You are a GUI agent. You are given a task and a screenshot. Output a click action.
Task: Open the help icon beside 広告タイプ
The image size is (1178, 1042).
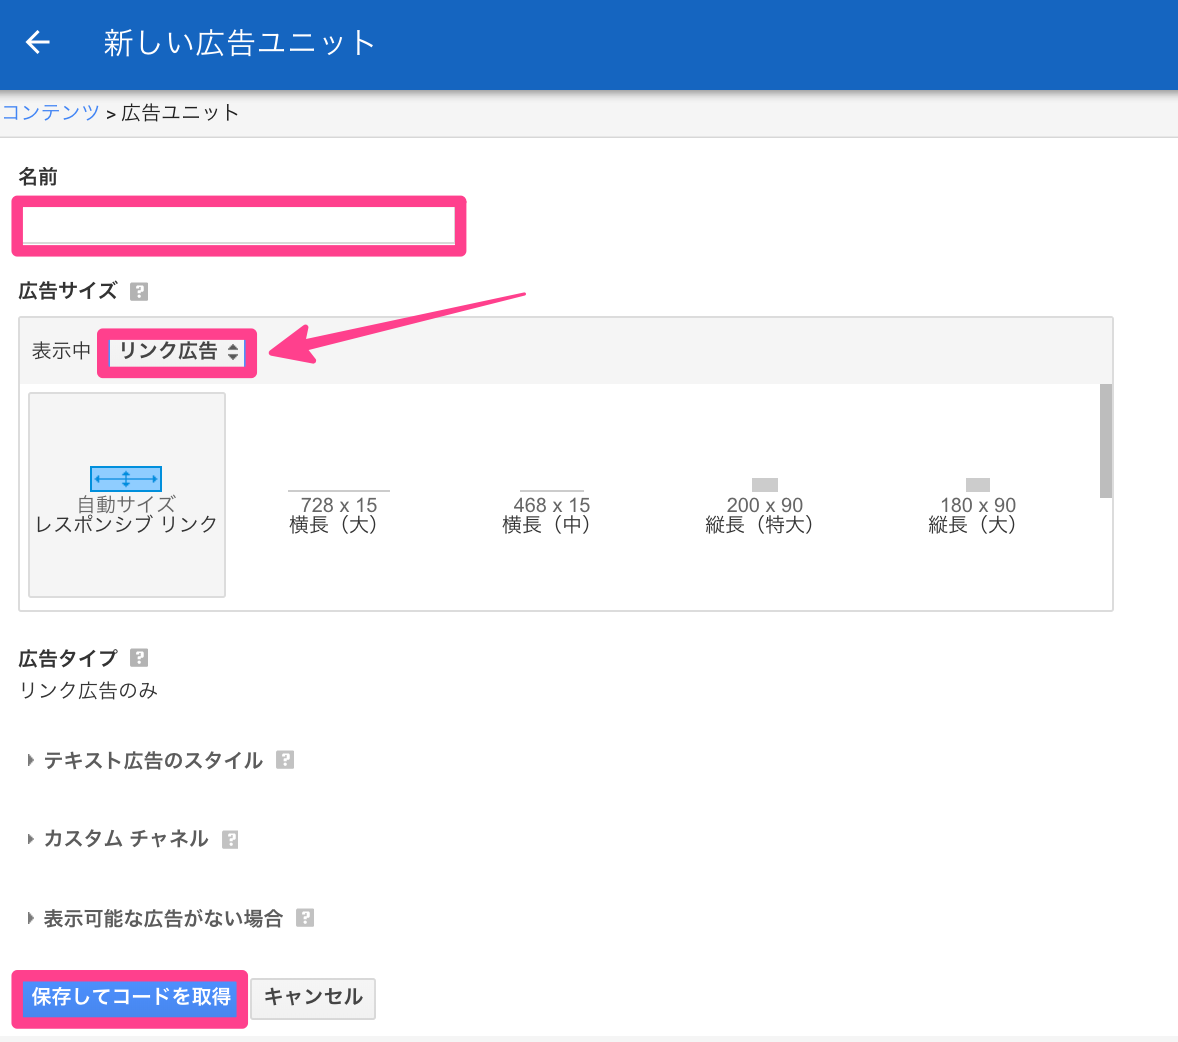[x=139, y=658]
